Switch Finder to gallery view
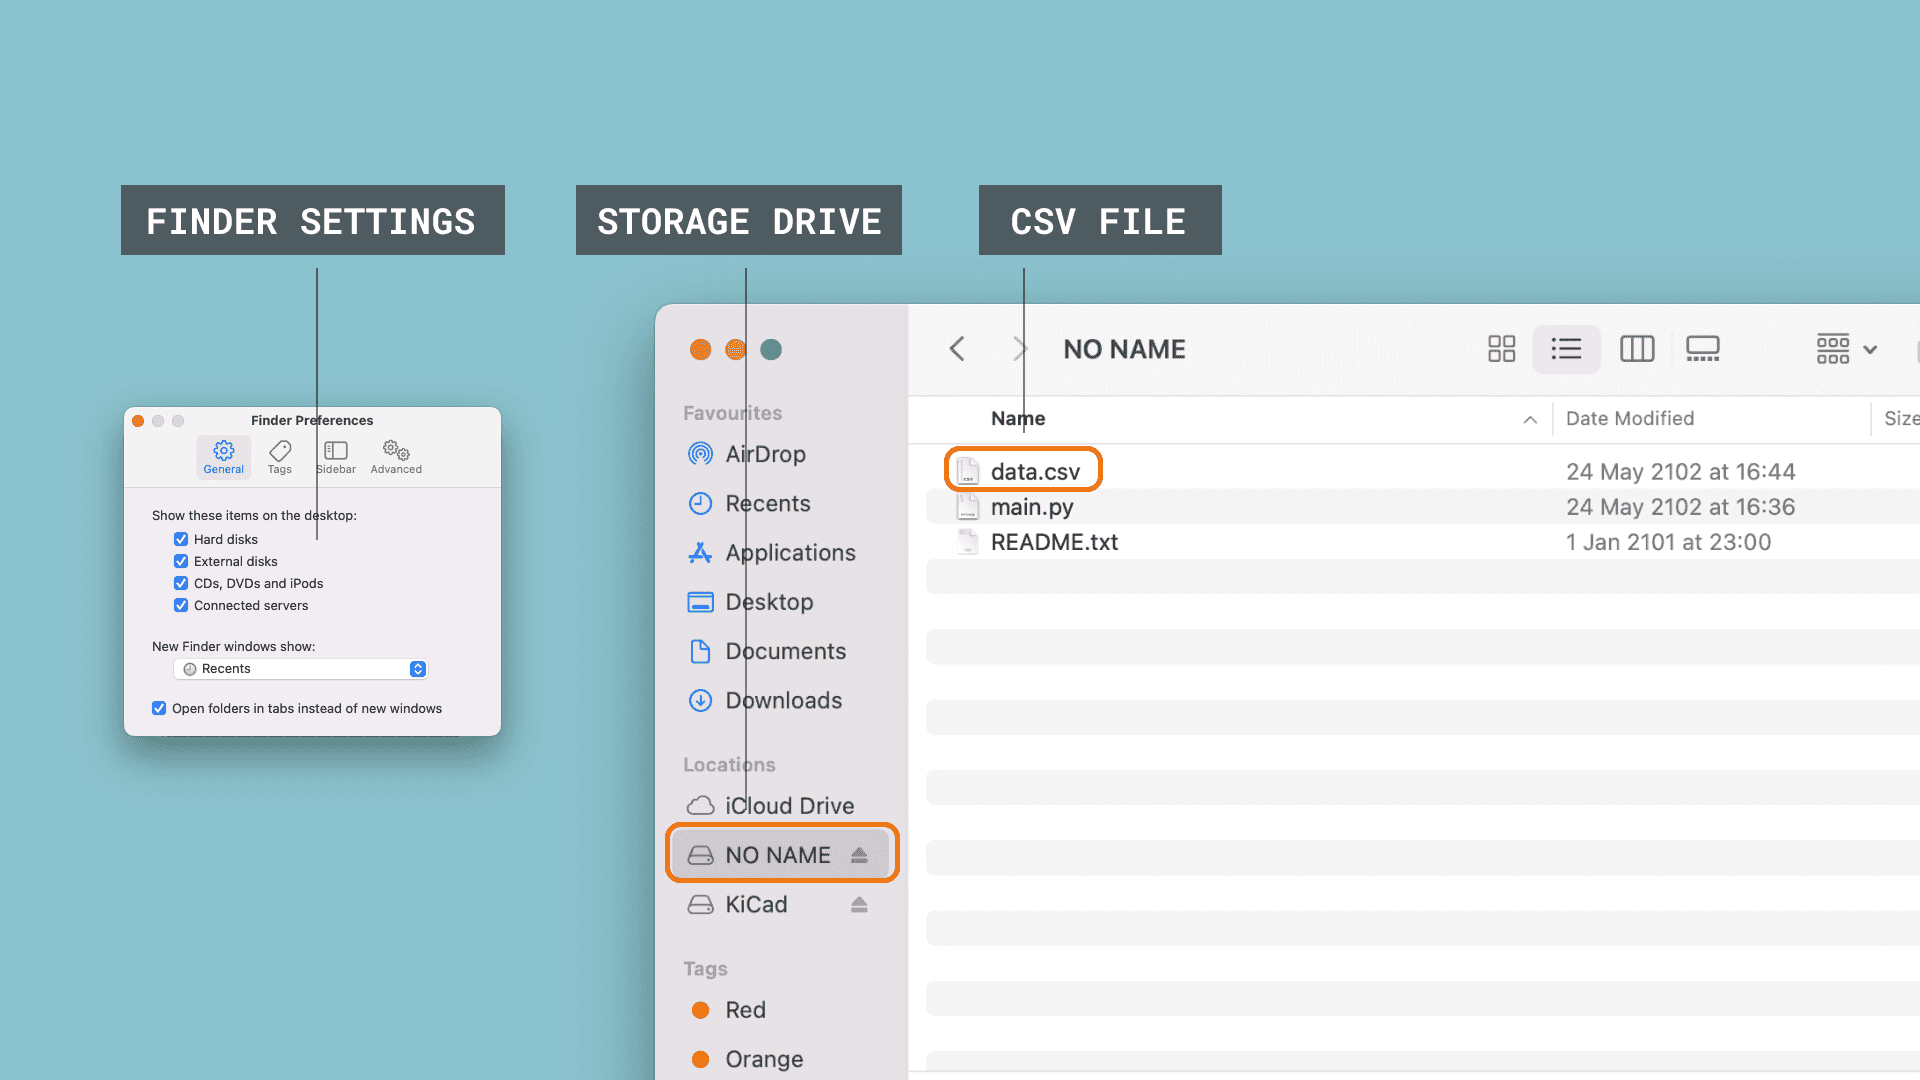Image resolution: width=1920 pixels, height=1080 pixels. pos(1702,349)
